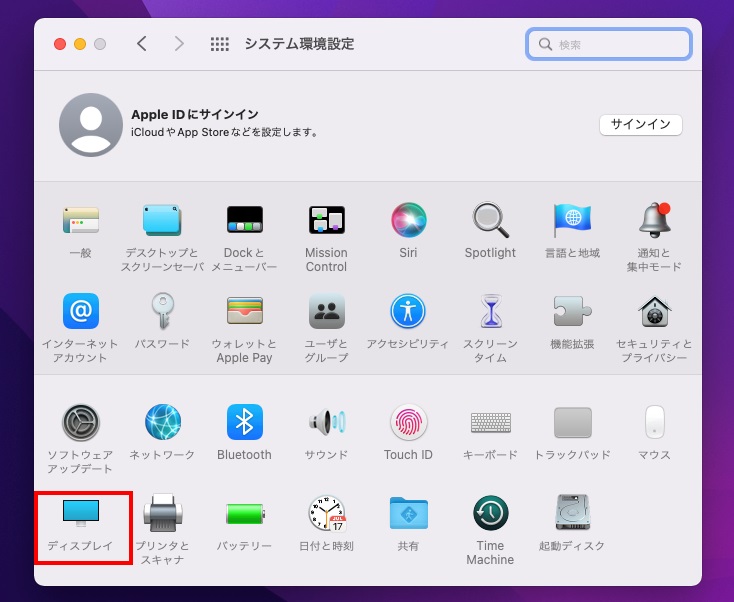The height and width of the screenshot is (602, 734).
Task: Open 共有 folder preferences
Action: [x=408, y=513]
